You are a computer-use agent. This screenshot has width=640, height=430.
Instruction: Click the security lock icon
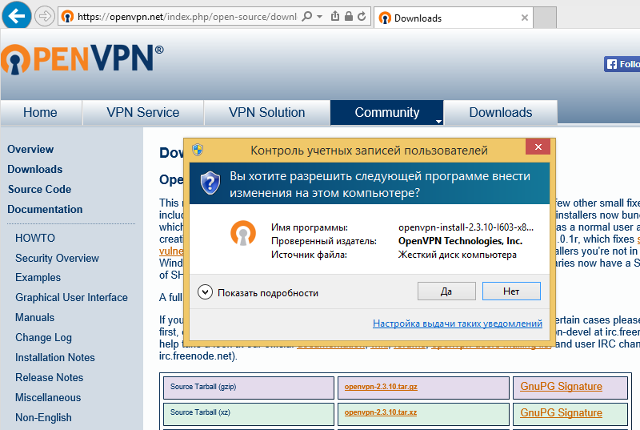tap(349, 16)
